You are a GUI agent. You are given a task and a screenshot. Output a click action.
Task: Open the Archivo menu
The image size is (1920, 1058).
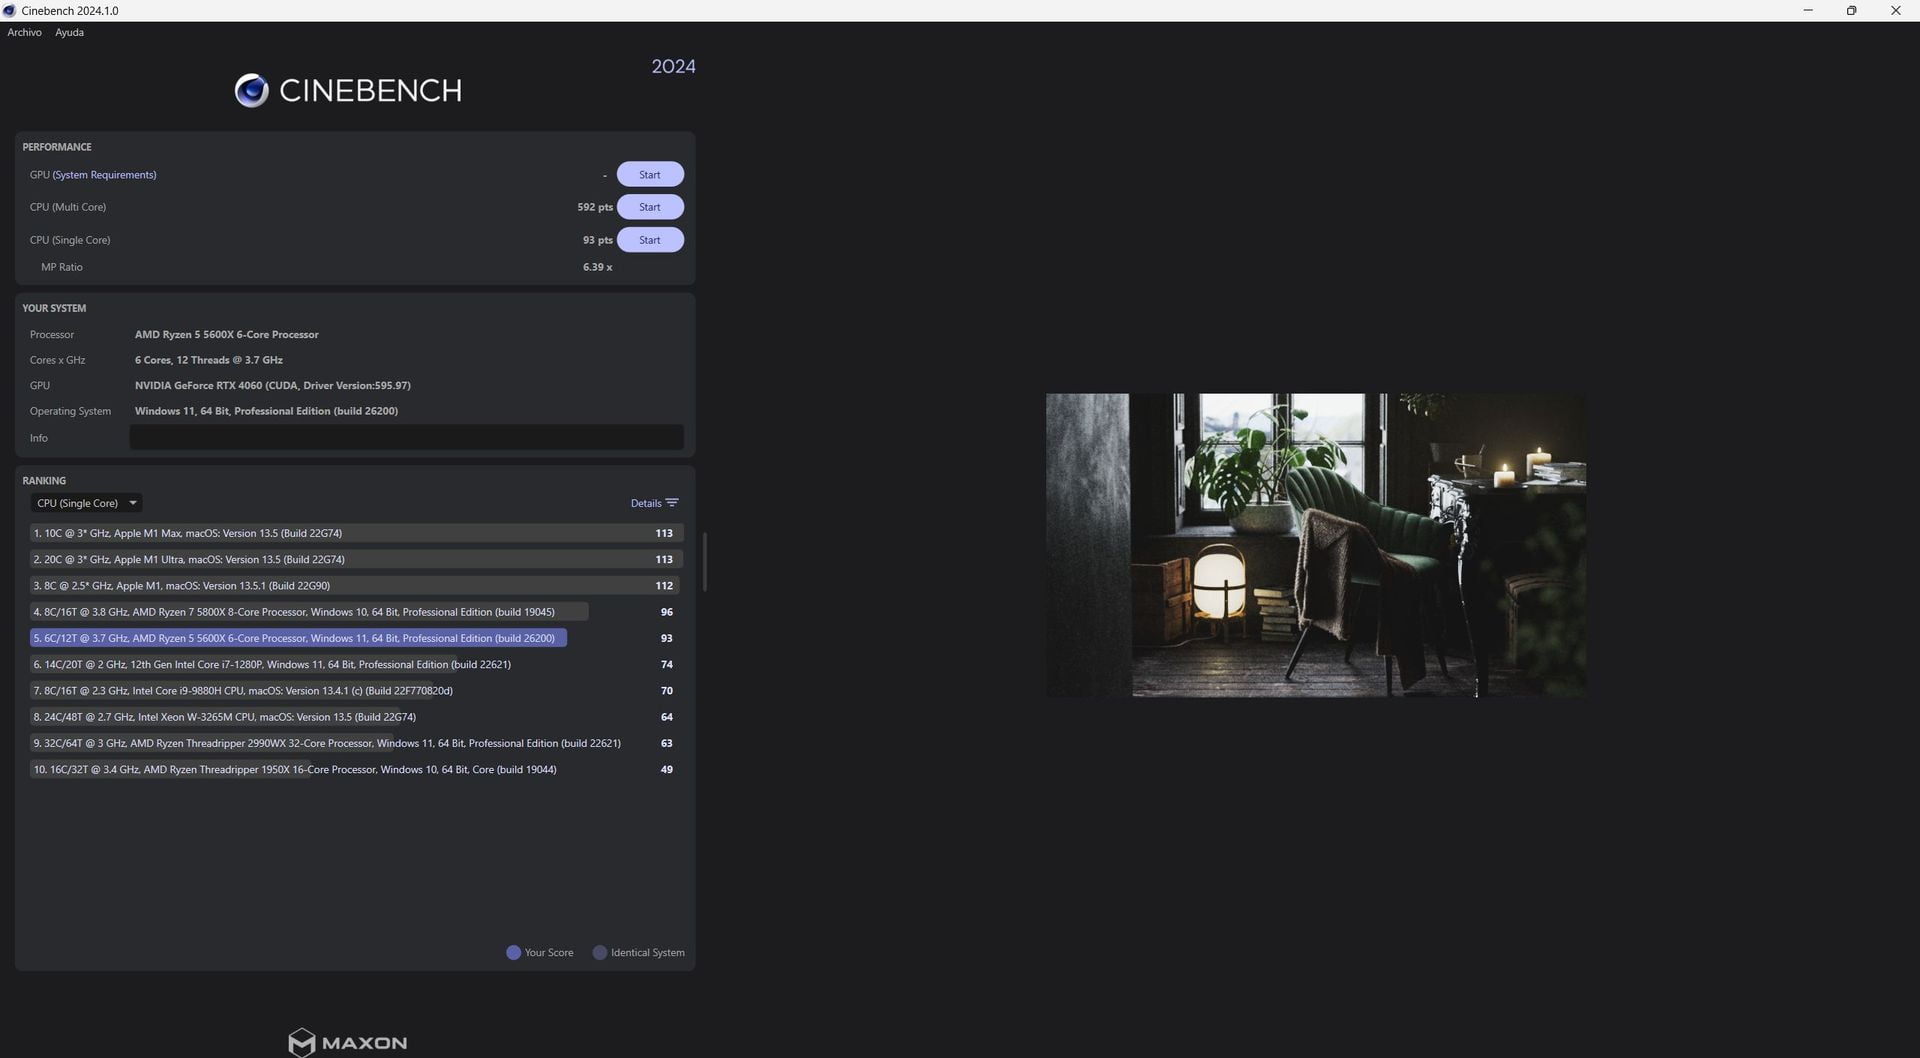click(25, 32)
